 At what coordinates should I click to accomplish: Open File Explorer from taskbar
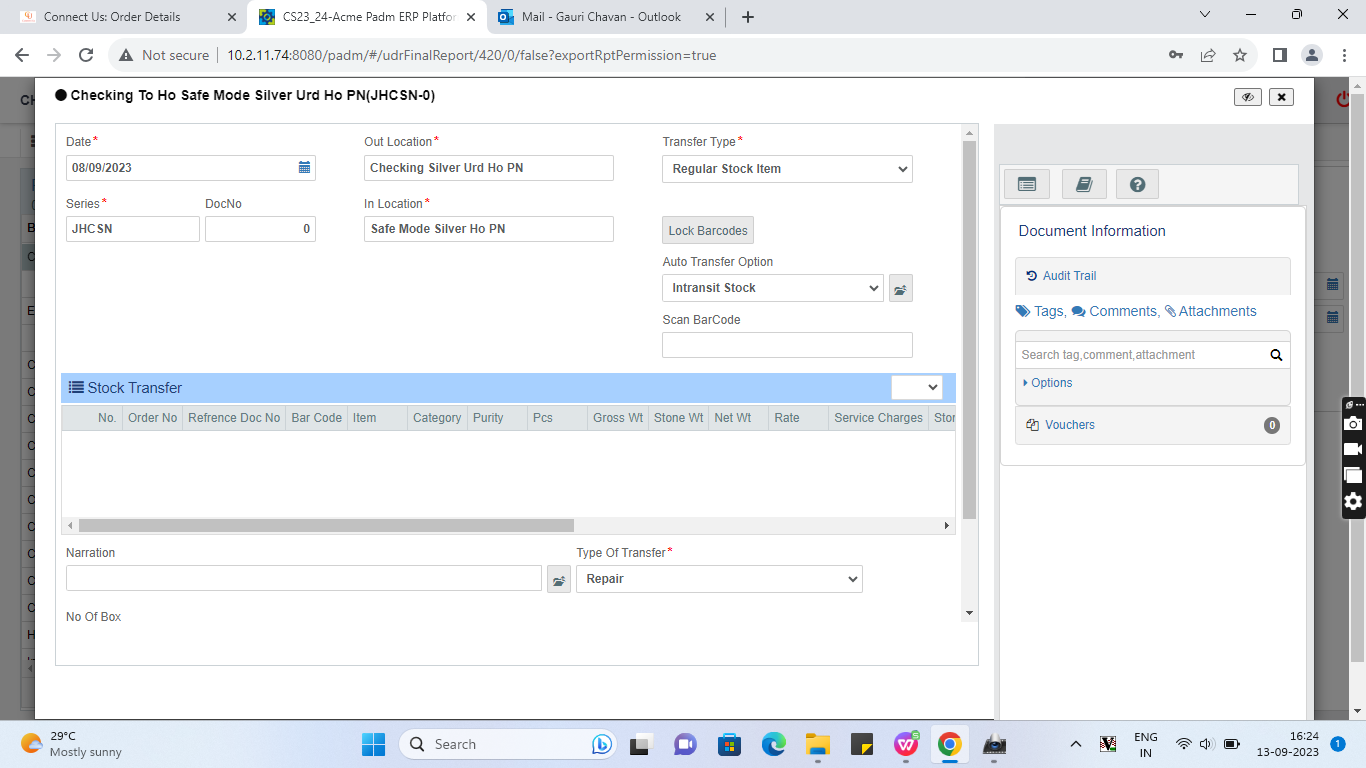[818, 744]
